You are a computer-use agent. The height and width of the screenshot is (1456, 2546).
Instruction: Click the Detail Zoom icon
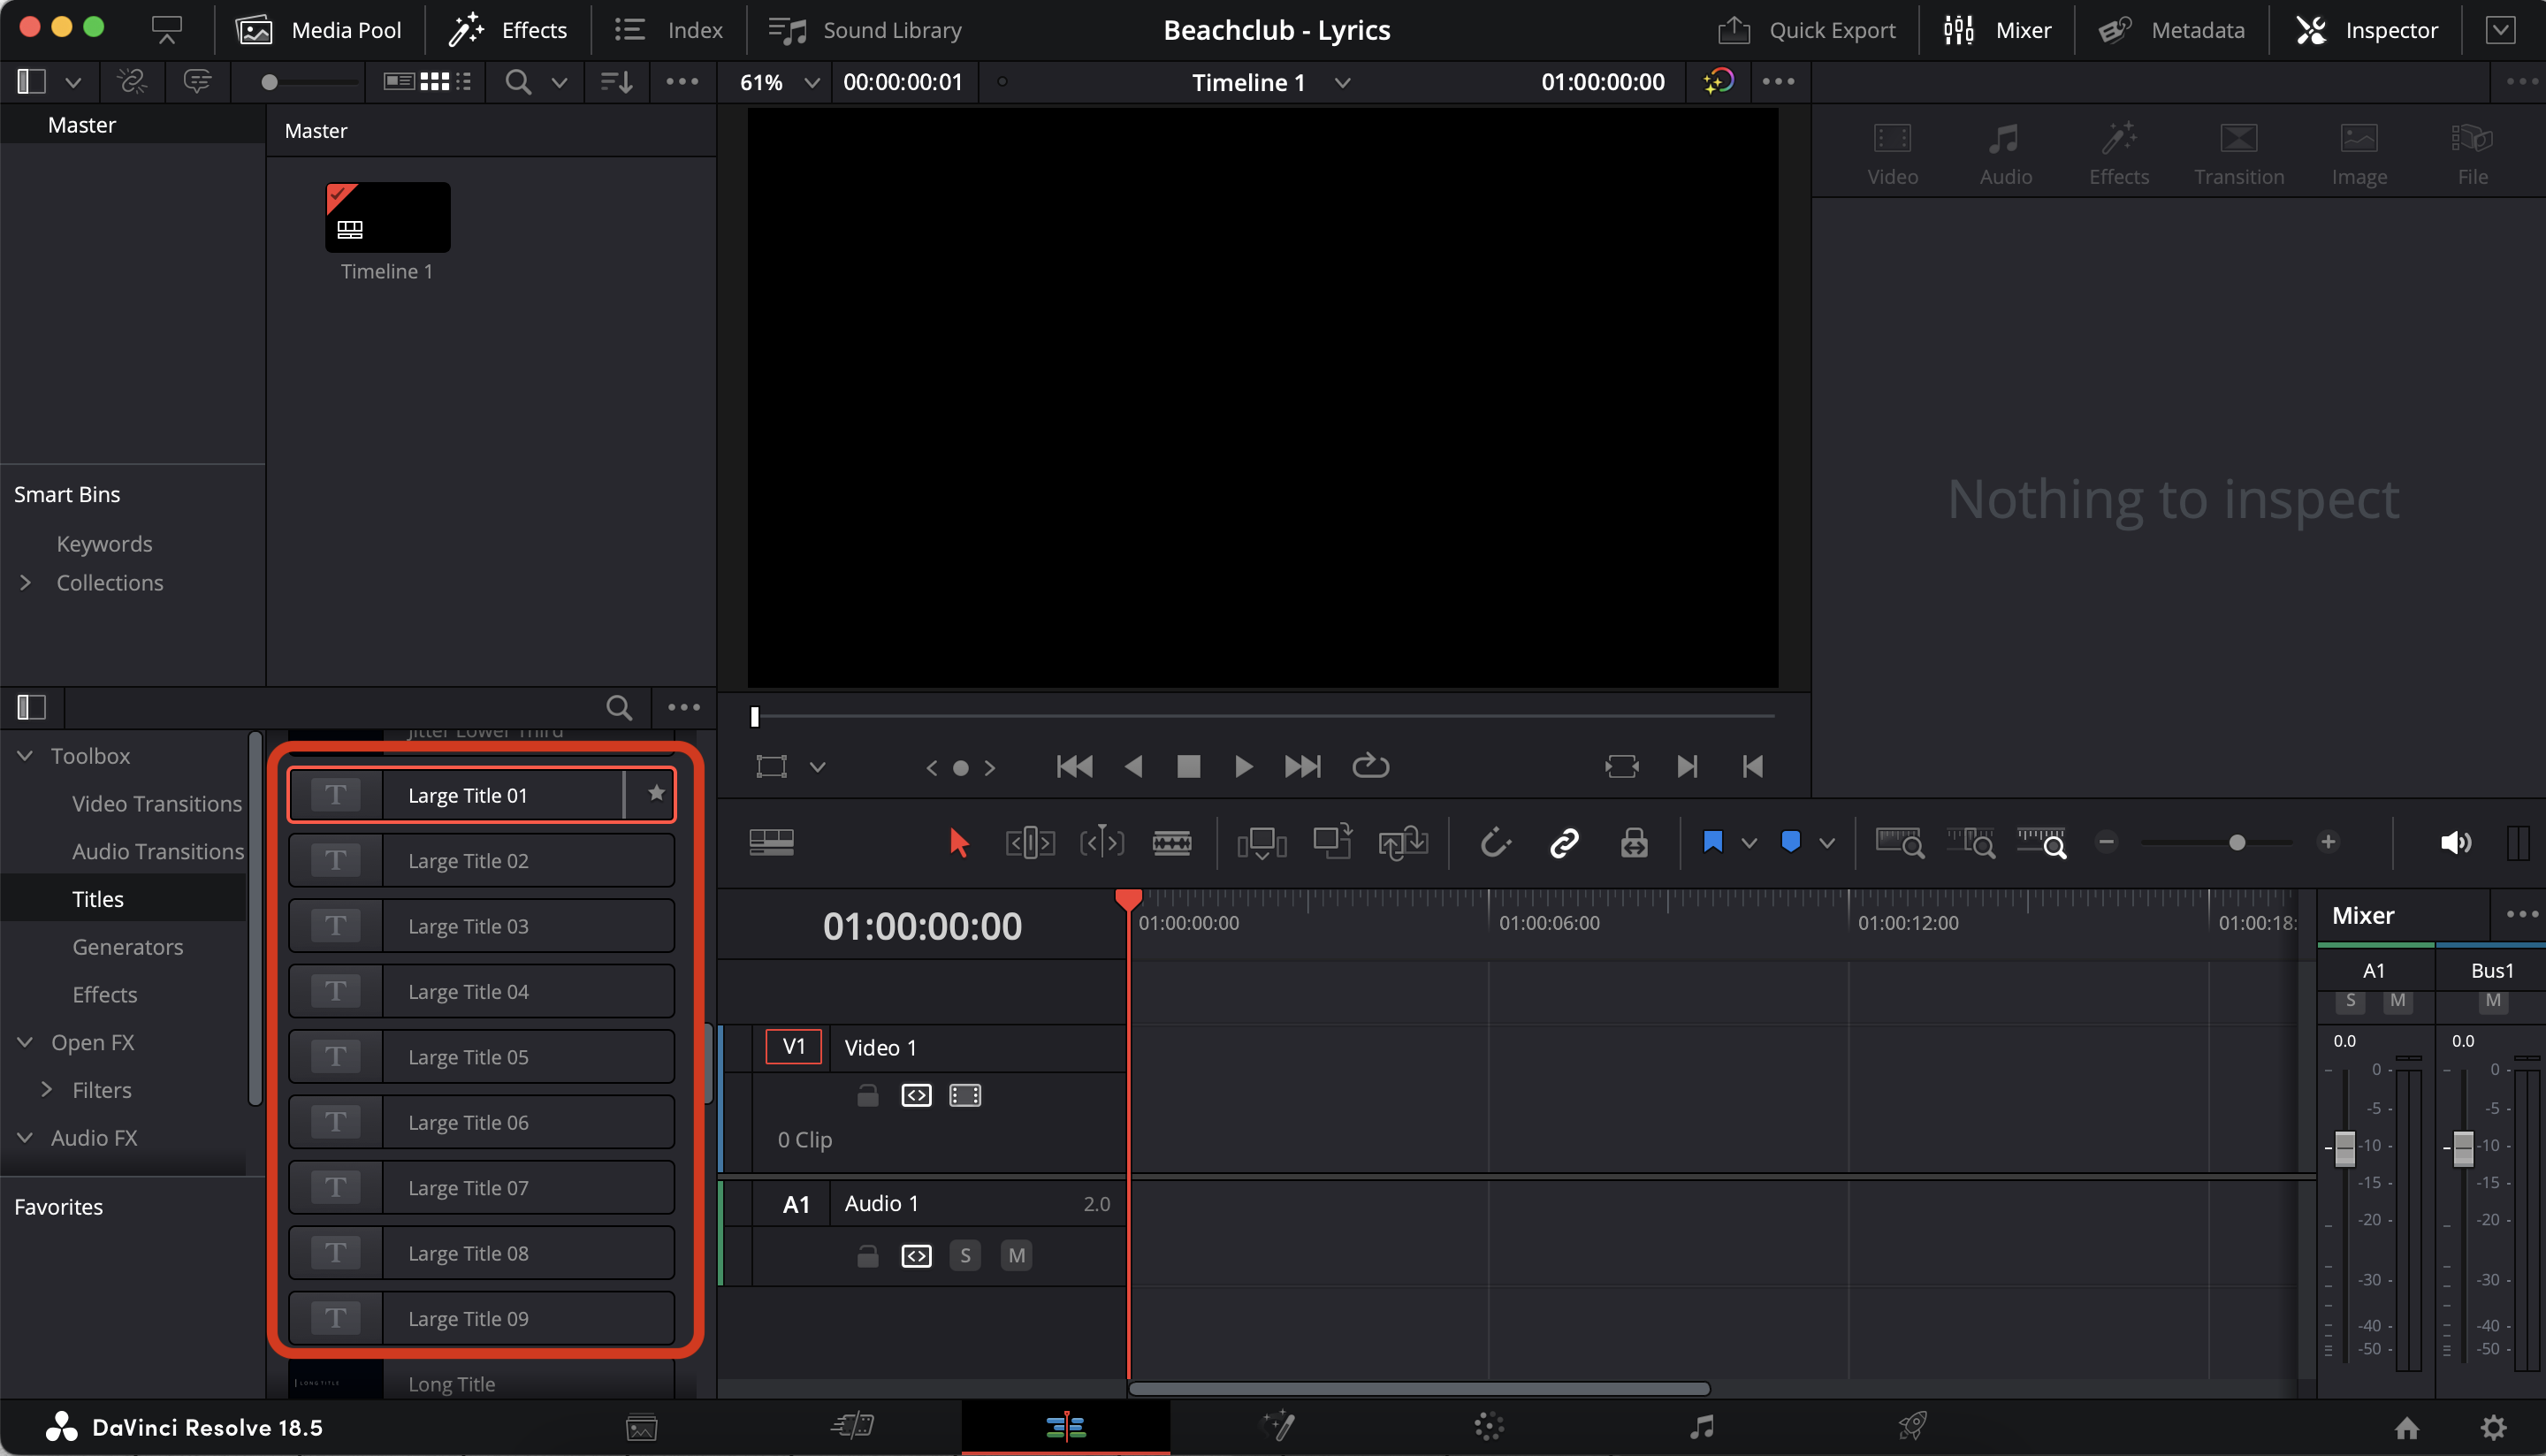1970,843
